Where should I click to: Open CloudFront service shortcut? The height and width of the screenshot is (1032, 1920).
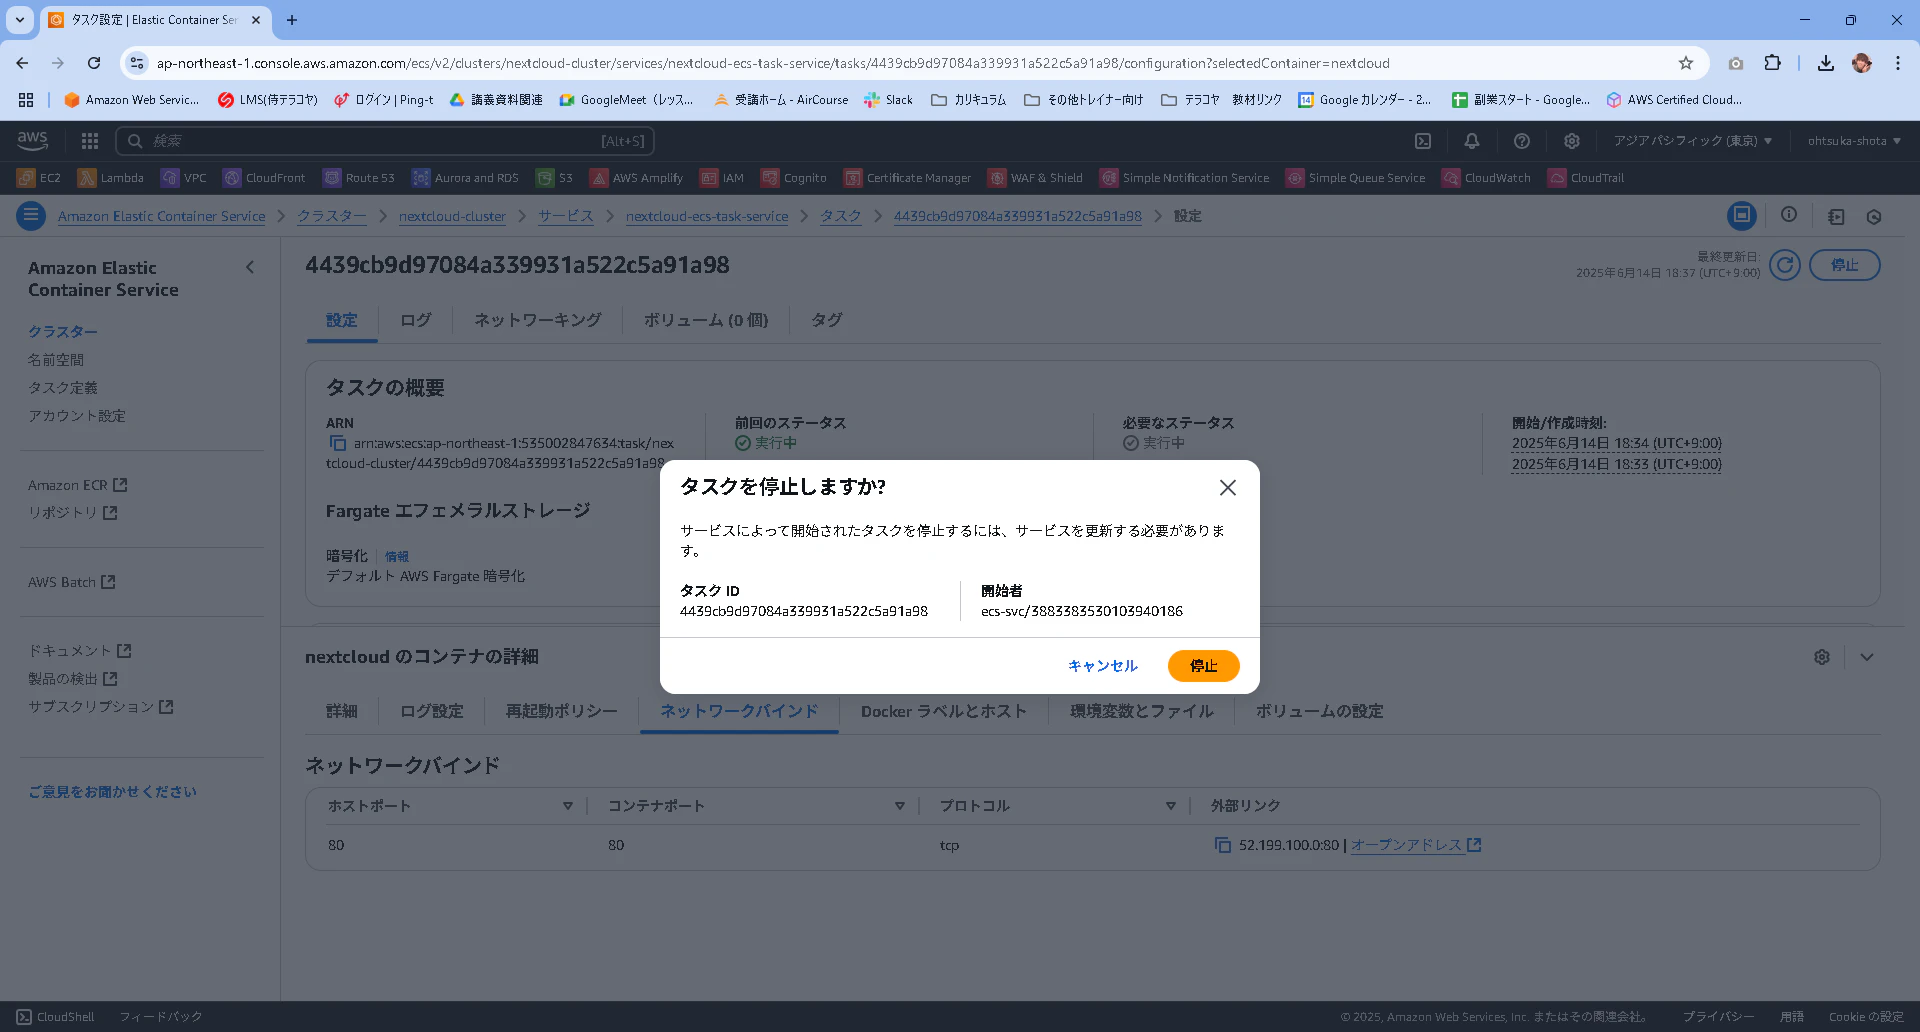click(x=264, y=178)
